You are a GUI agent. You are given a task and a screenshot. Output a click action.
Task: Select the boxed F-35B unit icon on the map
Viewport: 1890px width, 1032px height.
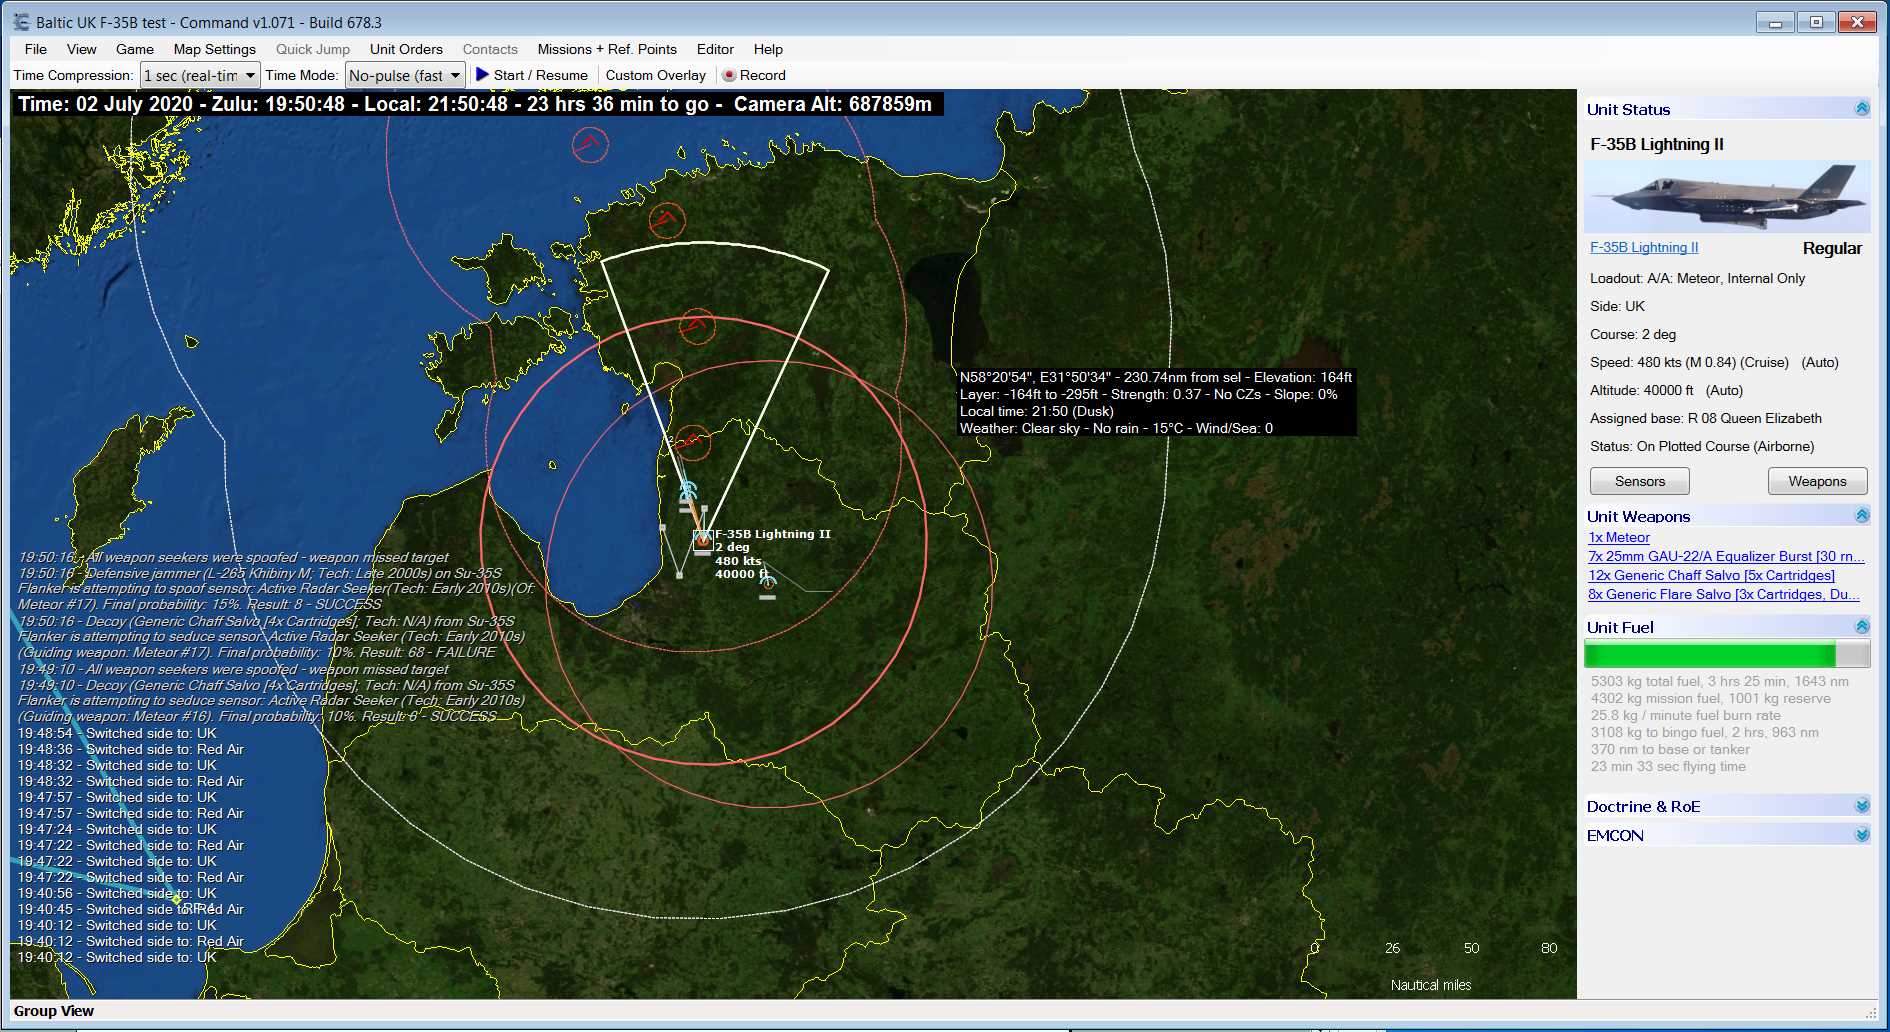tap(703, 541)
